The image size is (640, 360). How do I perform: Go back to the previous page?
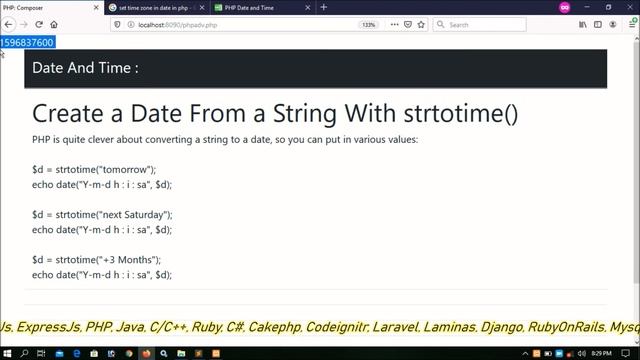click(9, 24)
